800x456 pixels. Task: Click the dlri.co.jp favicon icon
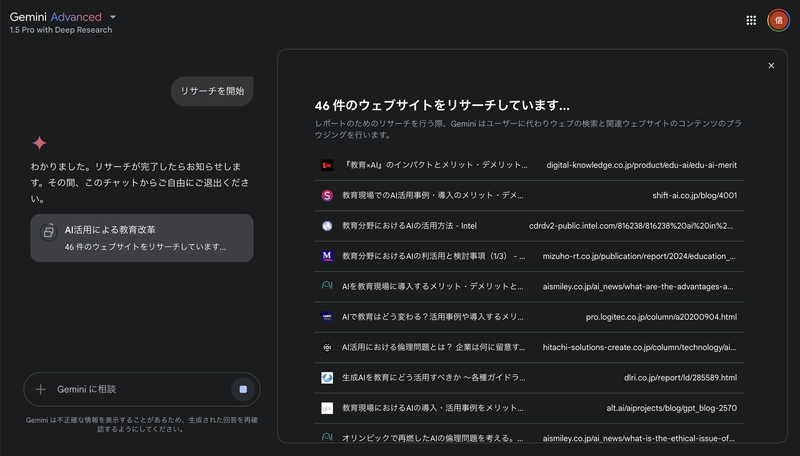[327, 378]
